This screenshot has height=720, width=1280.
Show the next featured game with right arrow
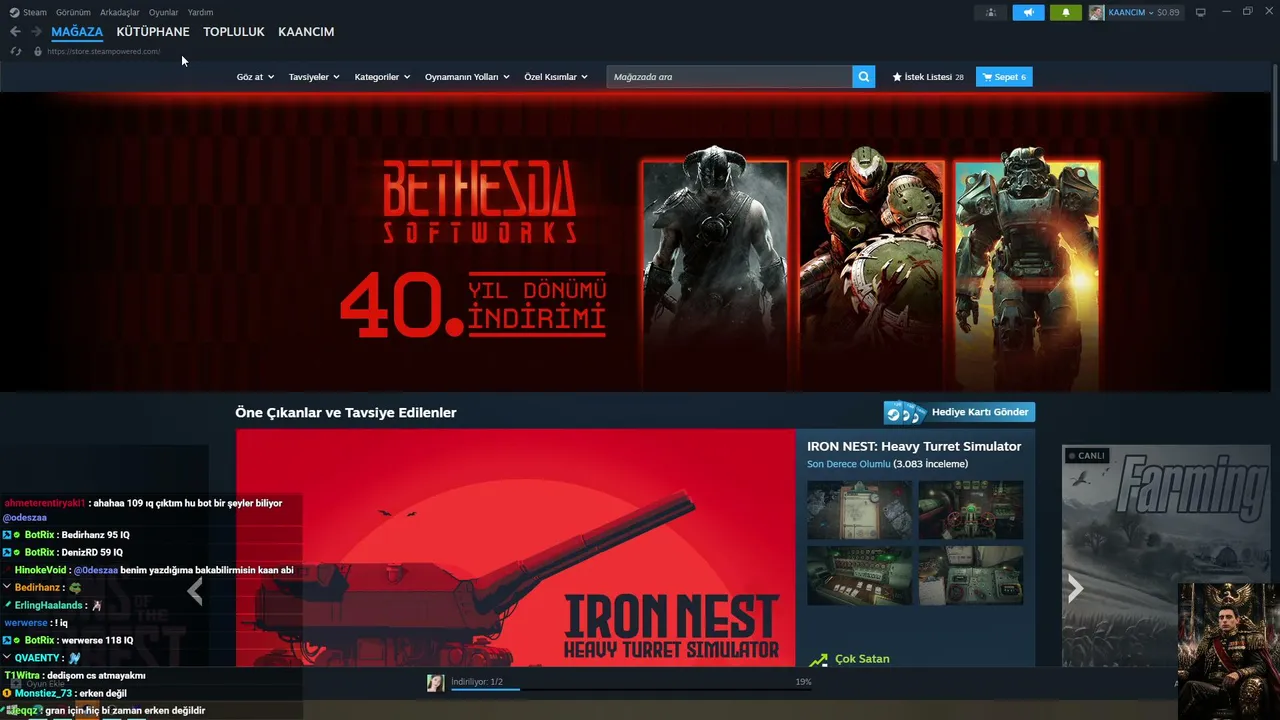click(x=1076, y=588)
